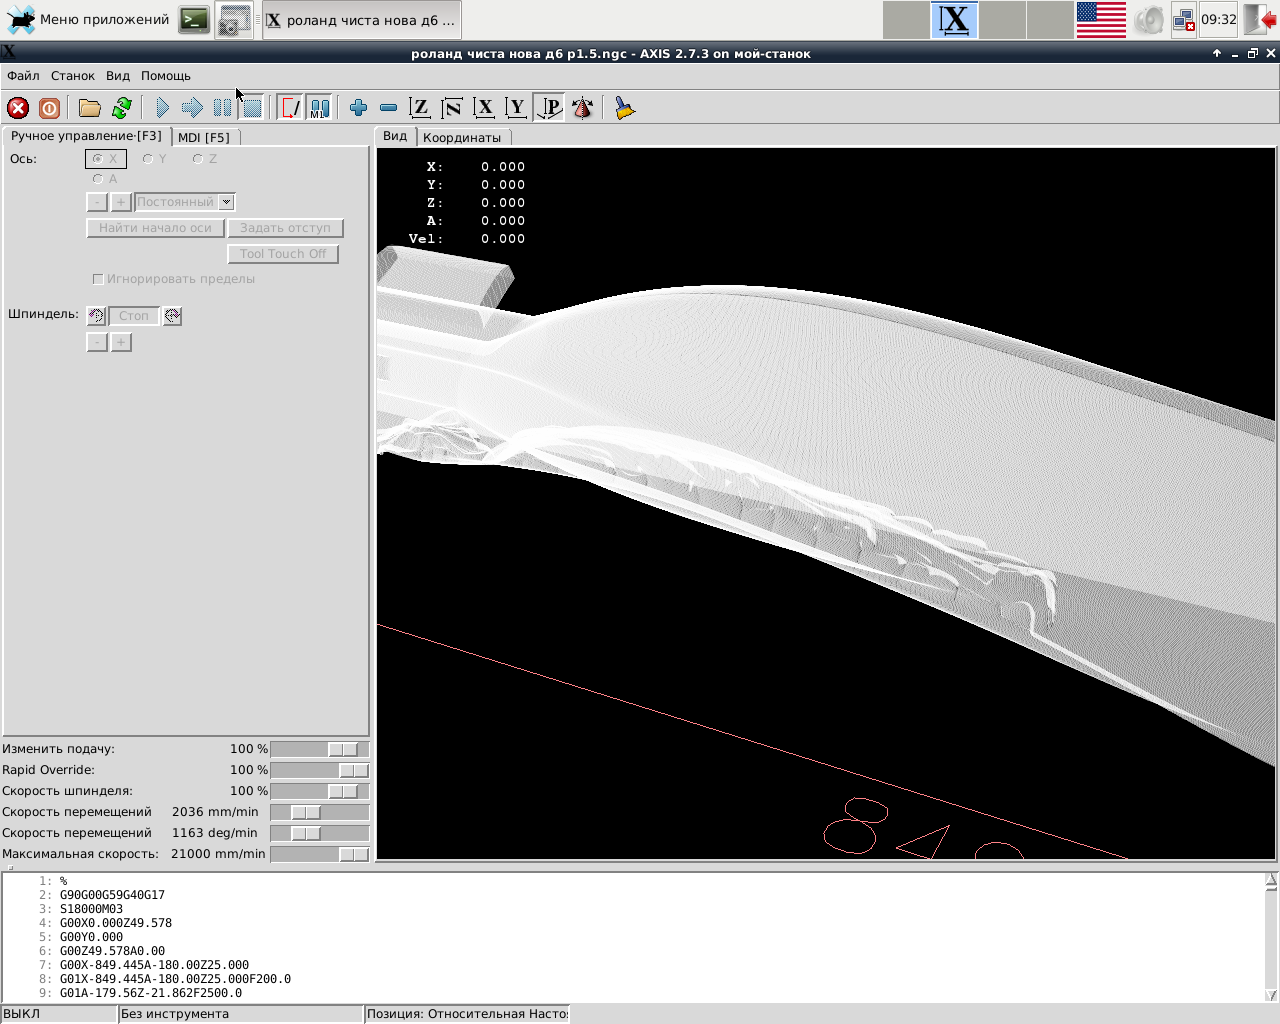Toggle machine power button in toolbar
Image resolution: width=1280 pixels, height=1024 pixels.
point(49,108)
